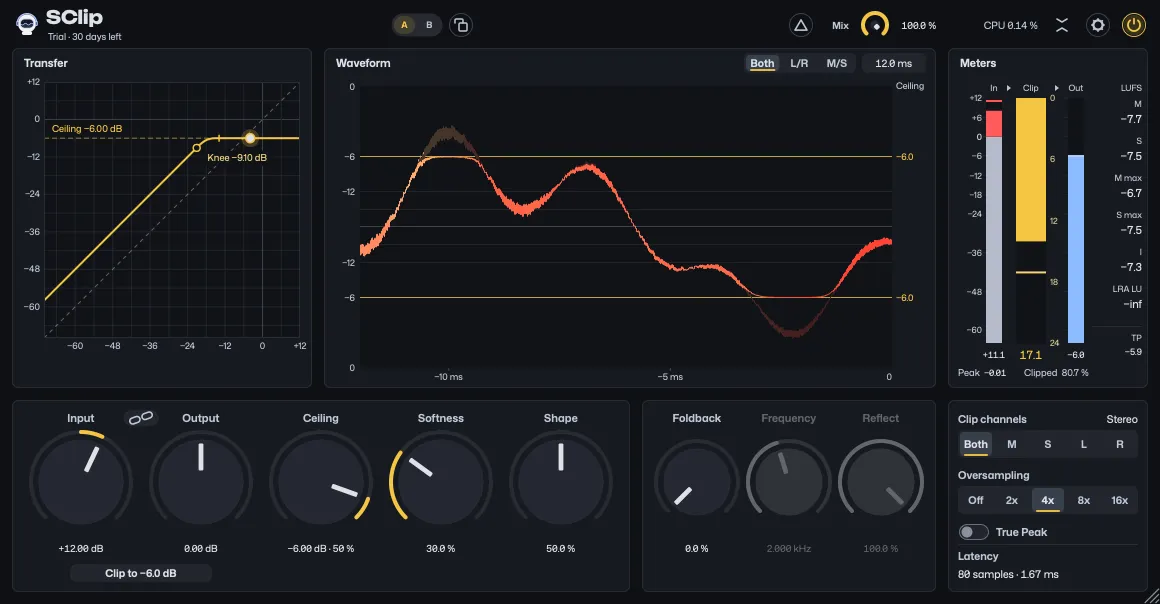This screenshot has width=1160, height=604.
Task: Choose 8x oversampling
Action: [x=1084, y=500]
